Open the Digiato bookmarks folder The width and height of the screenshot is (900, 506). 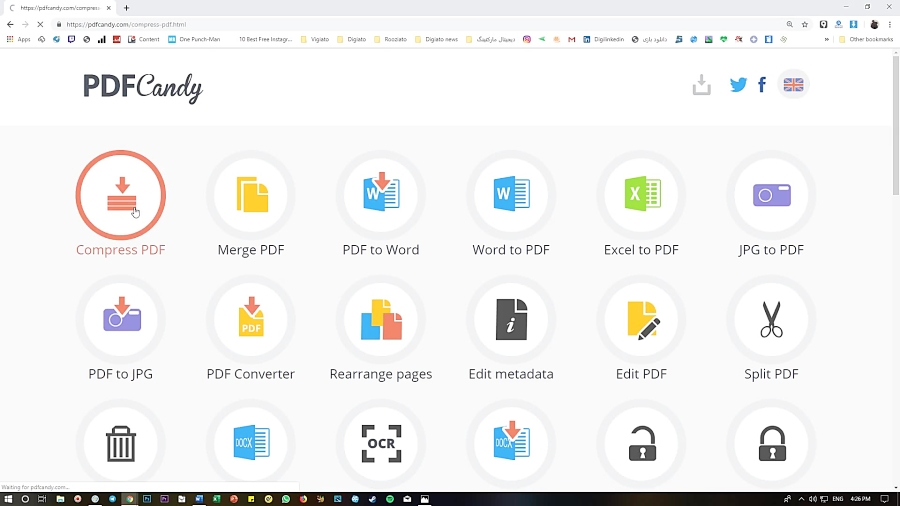351,40
